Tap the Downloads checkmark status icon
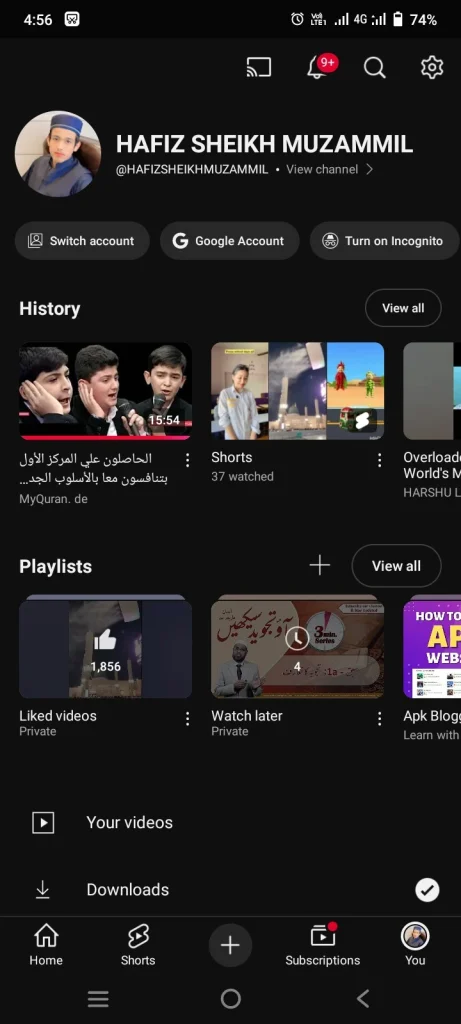Viewport: 461px width, 1024px height. pyautogui.click(x=427, y=889)
